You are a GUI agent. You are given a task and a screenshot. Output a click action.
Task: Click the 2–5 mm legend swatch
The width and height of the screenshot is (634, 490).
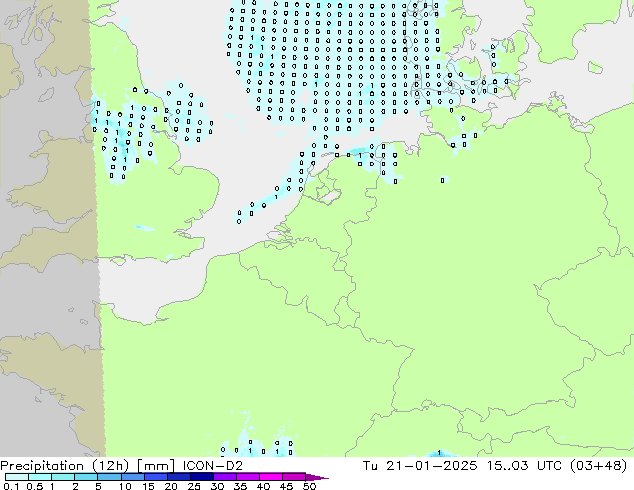[x=86, y=477]
